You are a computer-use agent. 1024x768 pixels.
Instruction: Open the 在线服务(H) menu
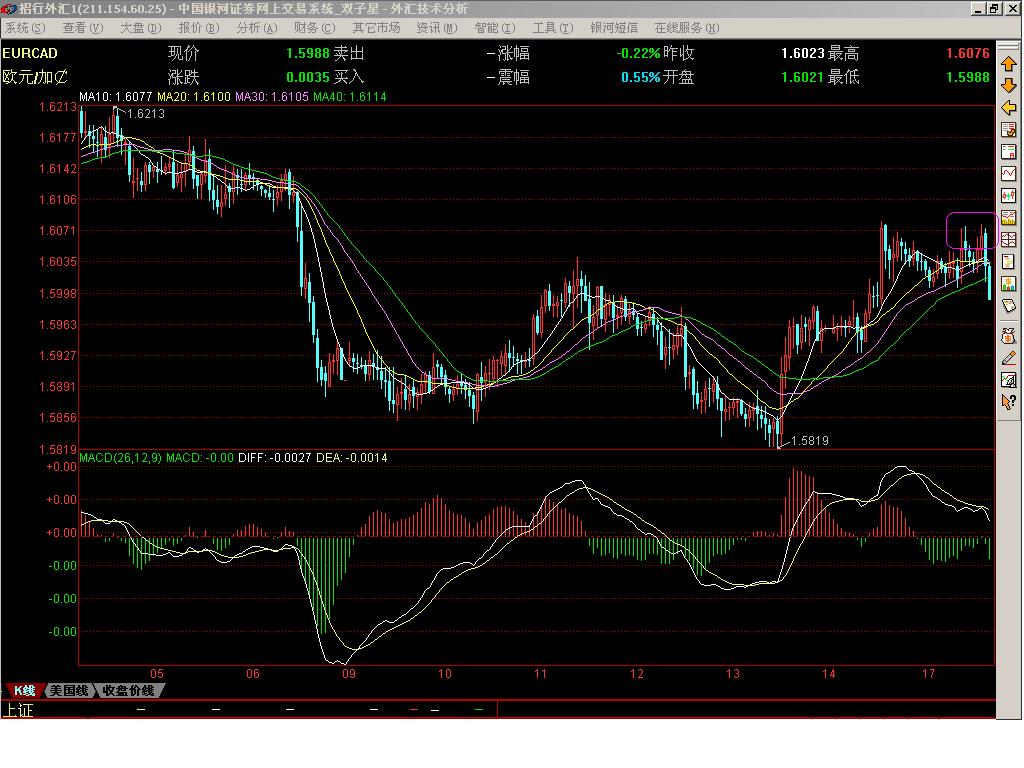click(x=687, y=28)
